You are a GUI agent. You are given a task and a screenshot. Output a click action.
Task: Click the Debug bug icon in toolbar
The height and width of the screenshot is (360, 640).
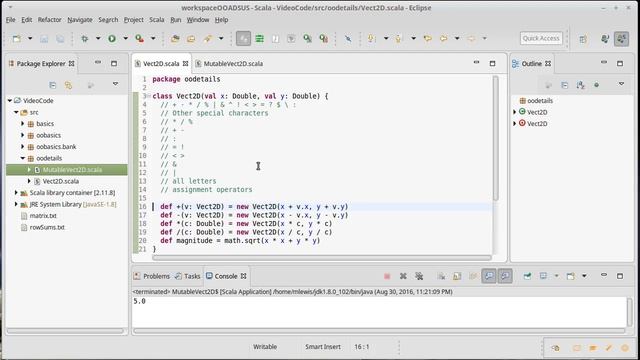[x=84, y=39]
